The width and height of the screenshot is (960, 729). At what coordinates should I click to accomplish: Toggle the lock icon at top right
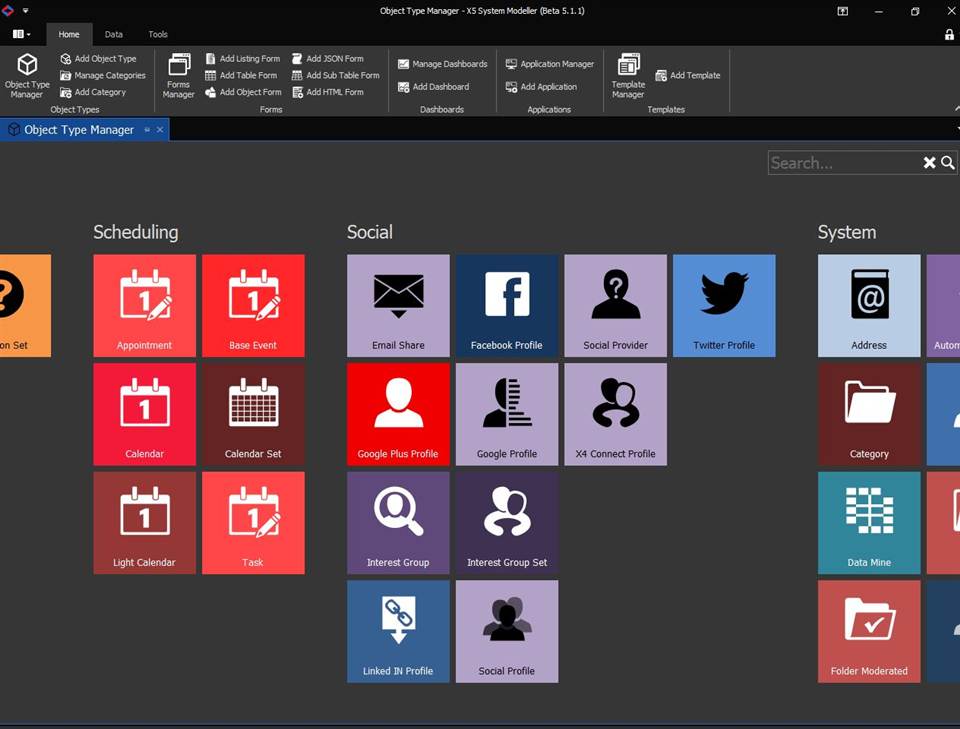click(x=949, y=34)
